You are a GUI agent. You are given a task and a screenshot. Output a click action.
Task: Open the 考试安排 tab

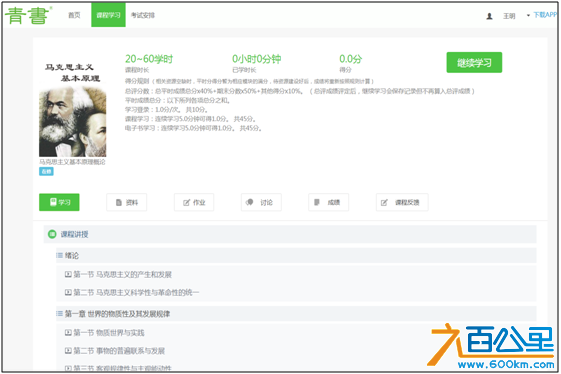click(x=143, y=15)
